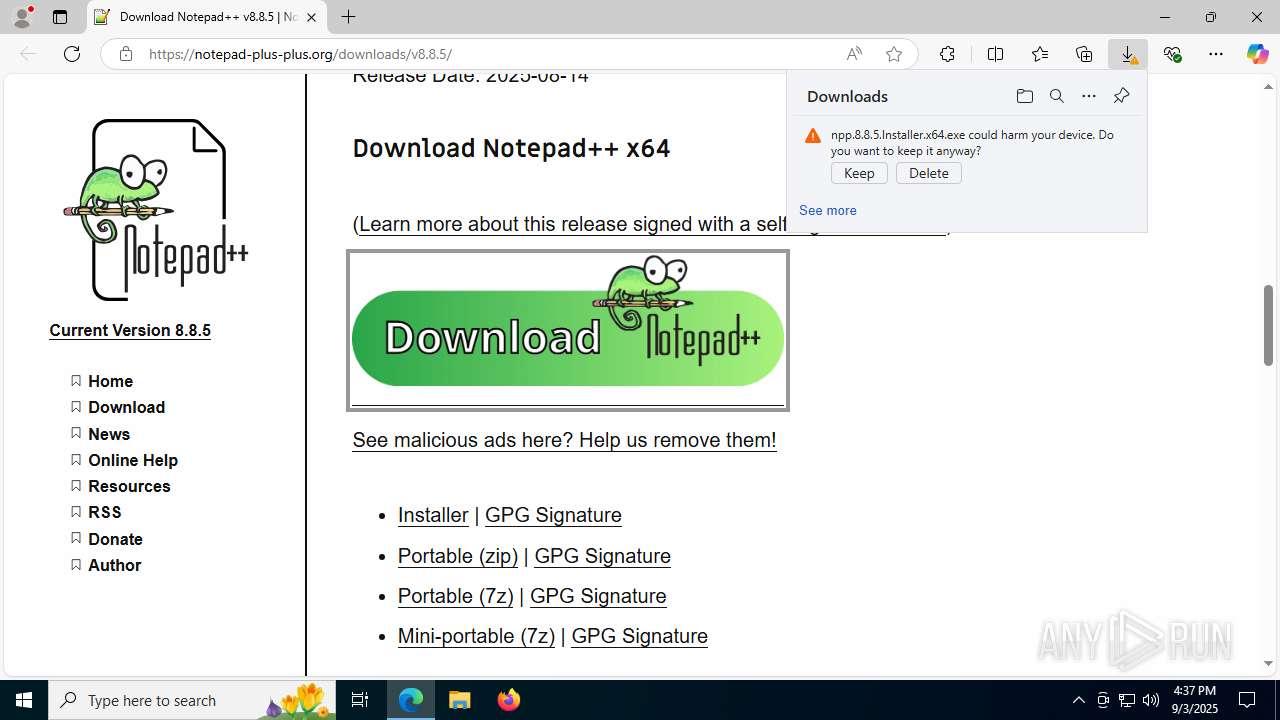Activate Read aloud icon in address bar
The height and width of the screenshot is (720, 1280).
pyautogui.click(x=854, y=54)
